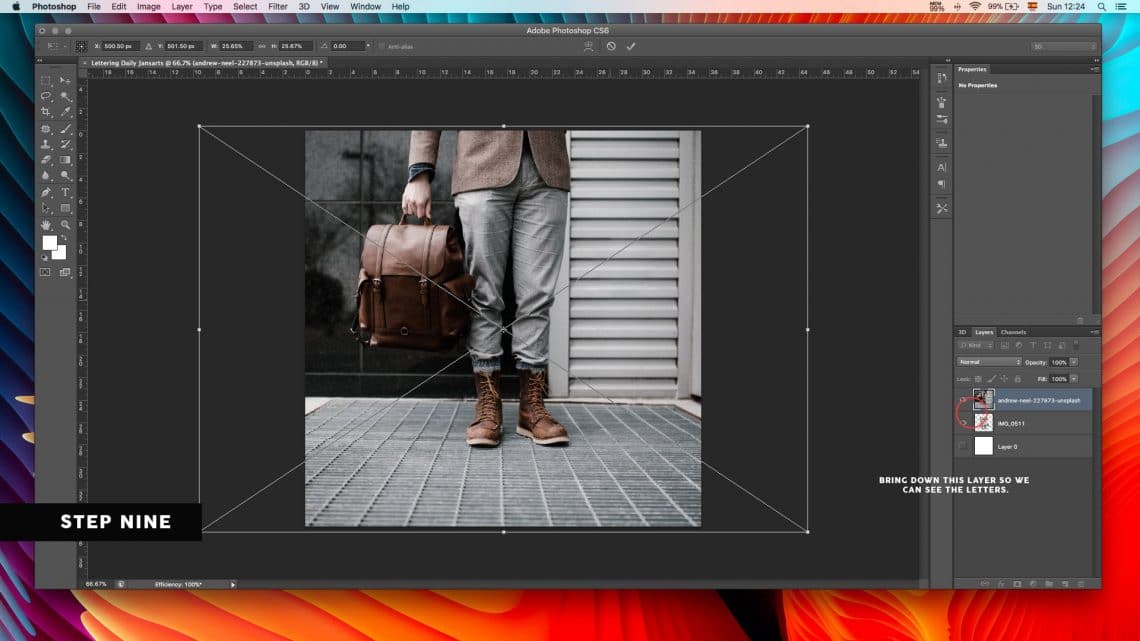
Task: Select the Path Selection tool
Action: point(46,209)
